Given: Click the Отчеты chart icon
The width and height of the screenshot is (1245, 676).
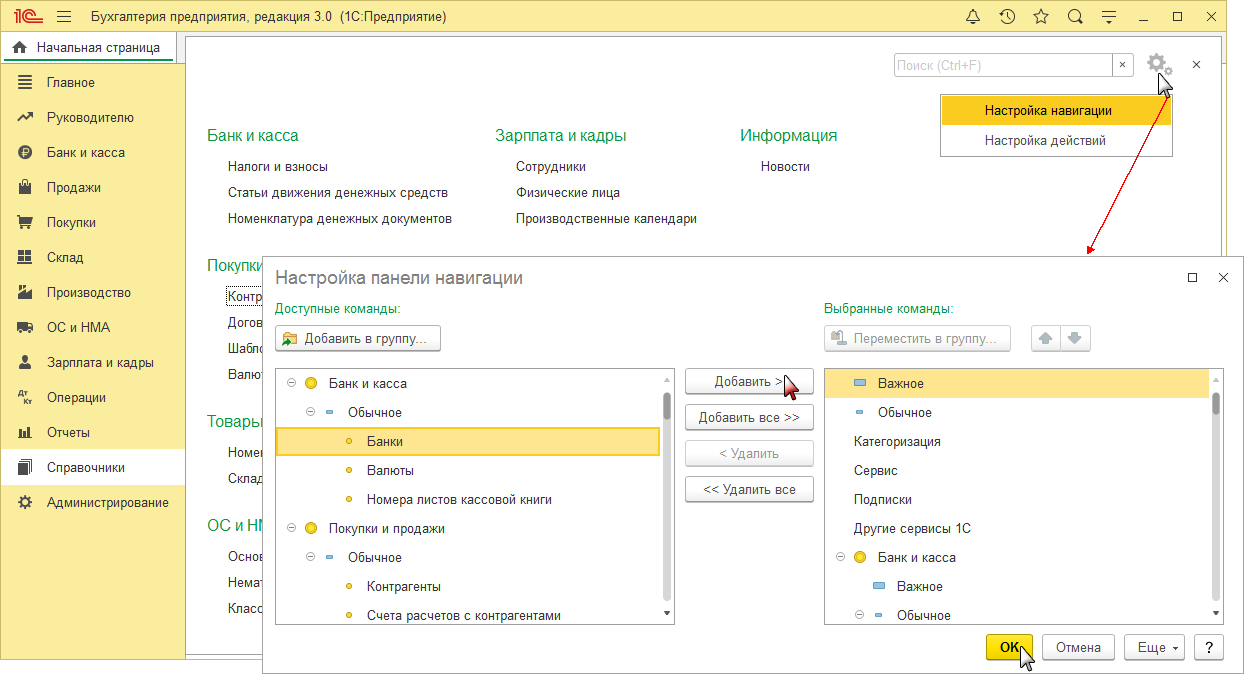Looking at the screenshot, I should tap(25, 432).
